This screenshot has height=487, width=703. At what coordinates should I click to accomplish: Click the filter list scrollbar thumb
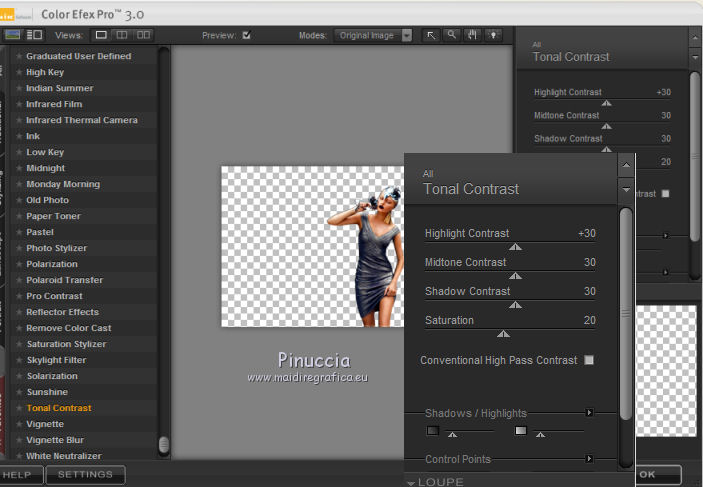coord(164,444)
